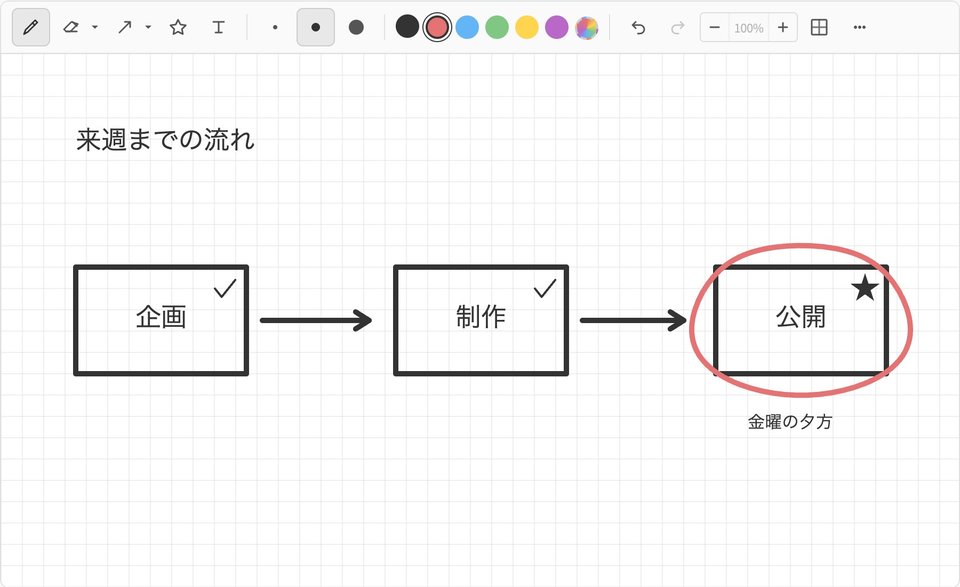Pick the black color swatch
The width and height of the screenshot is (960, 587).
[407, 27]
